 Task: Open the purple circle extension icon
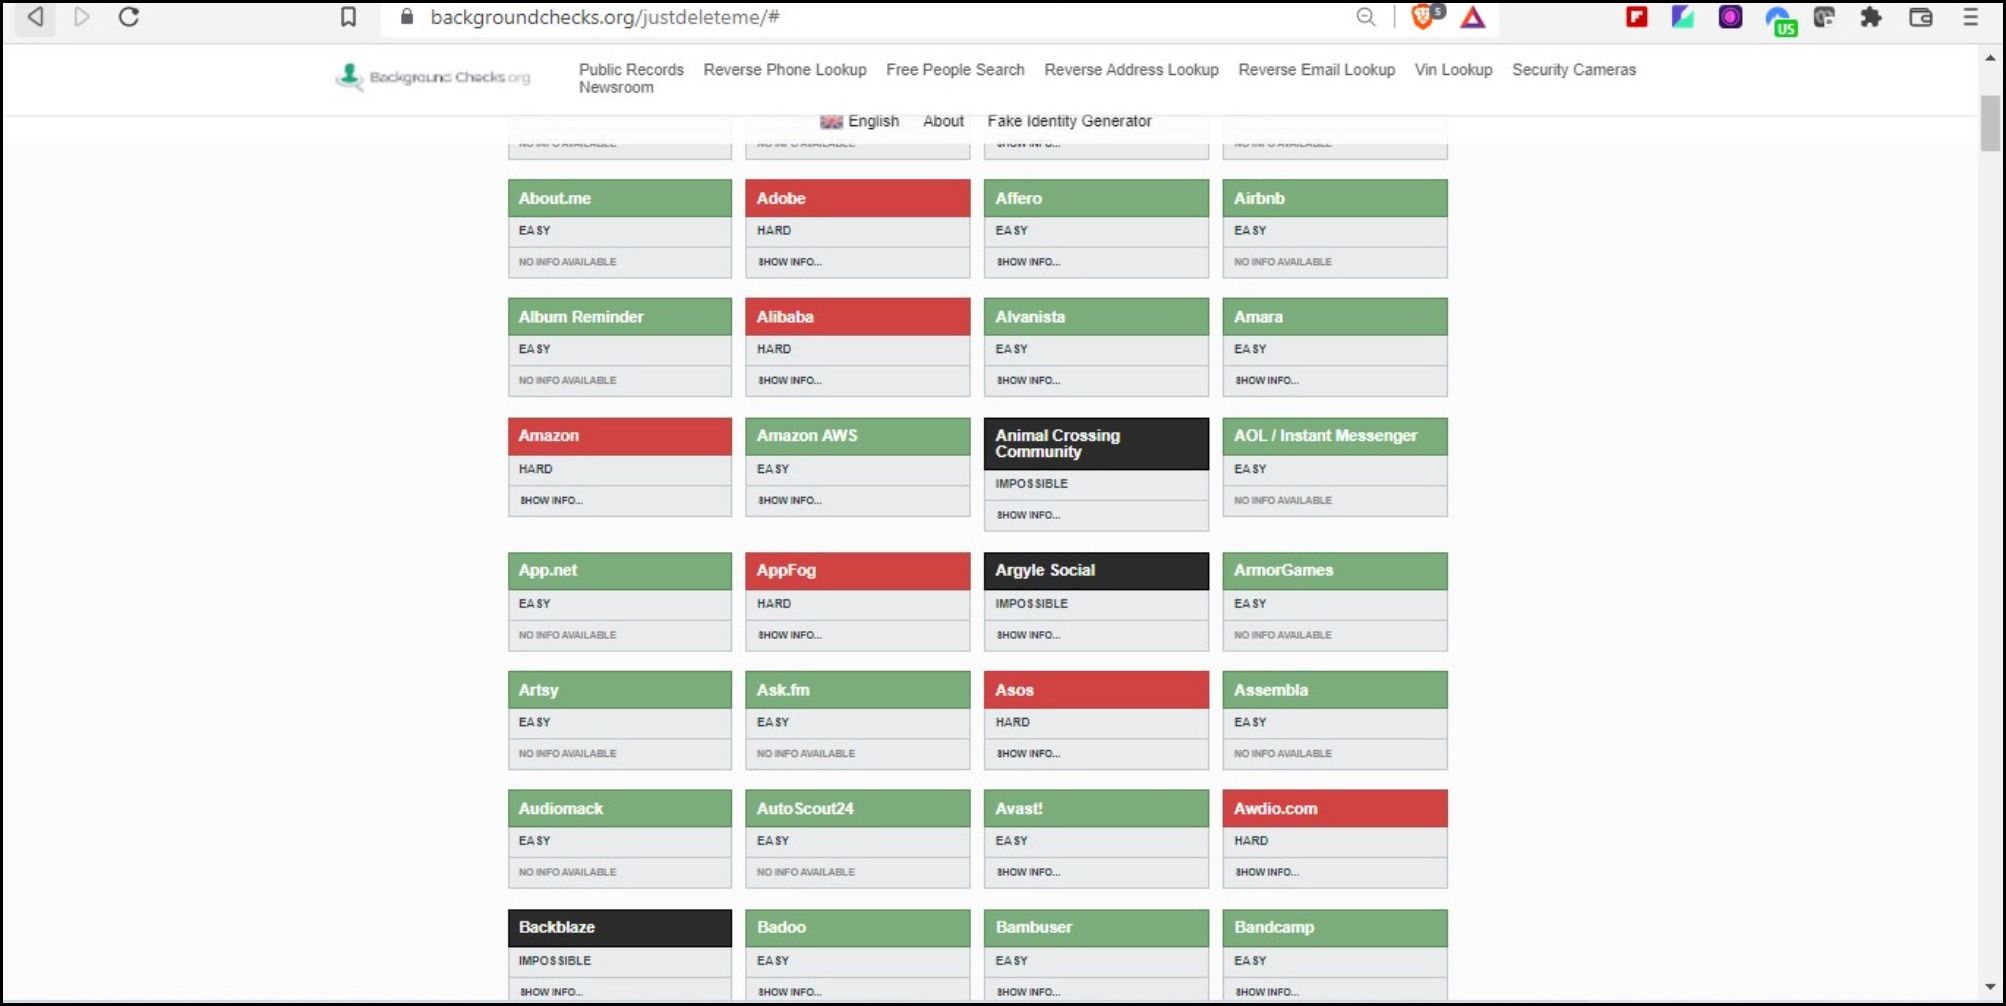tap(1730, 17)
